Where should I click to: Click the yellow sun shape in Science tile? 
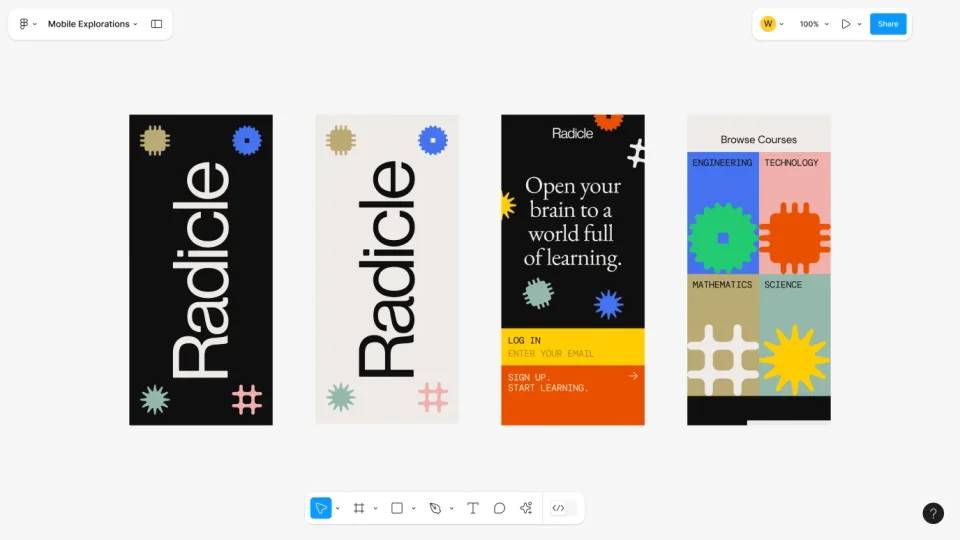(795, 360)
